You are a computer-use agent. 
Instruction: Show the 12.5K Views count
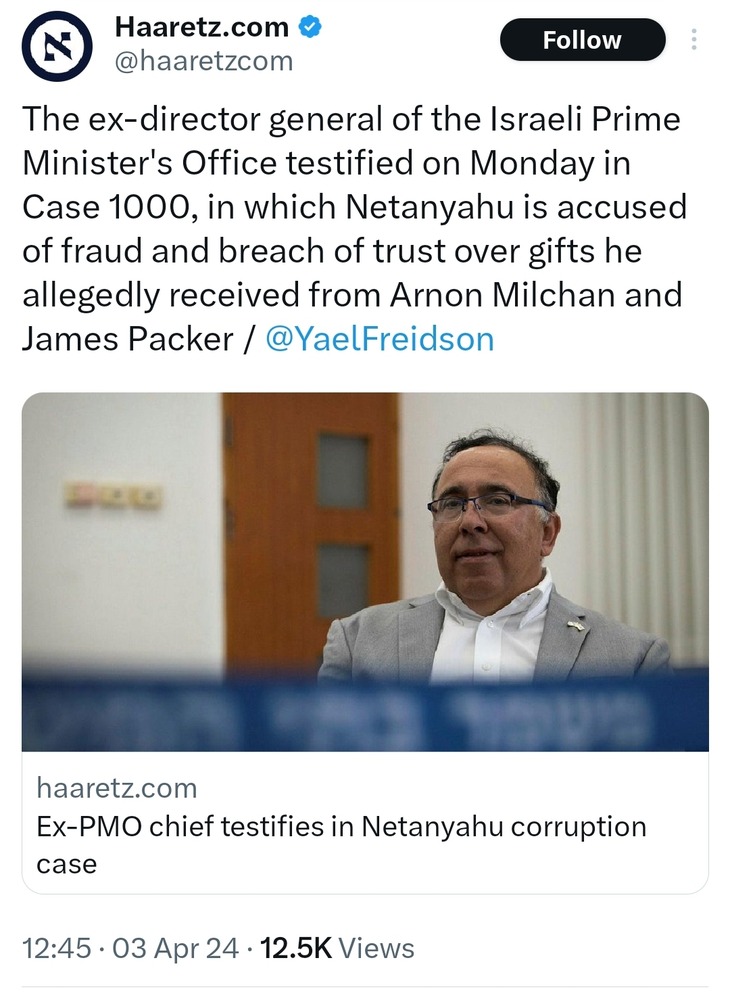[336, 948]
